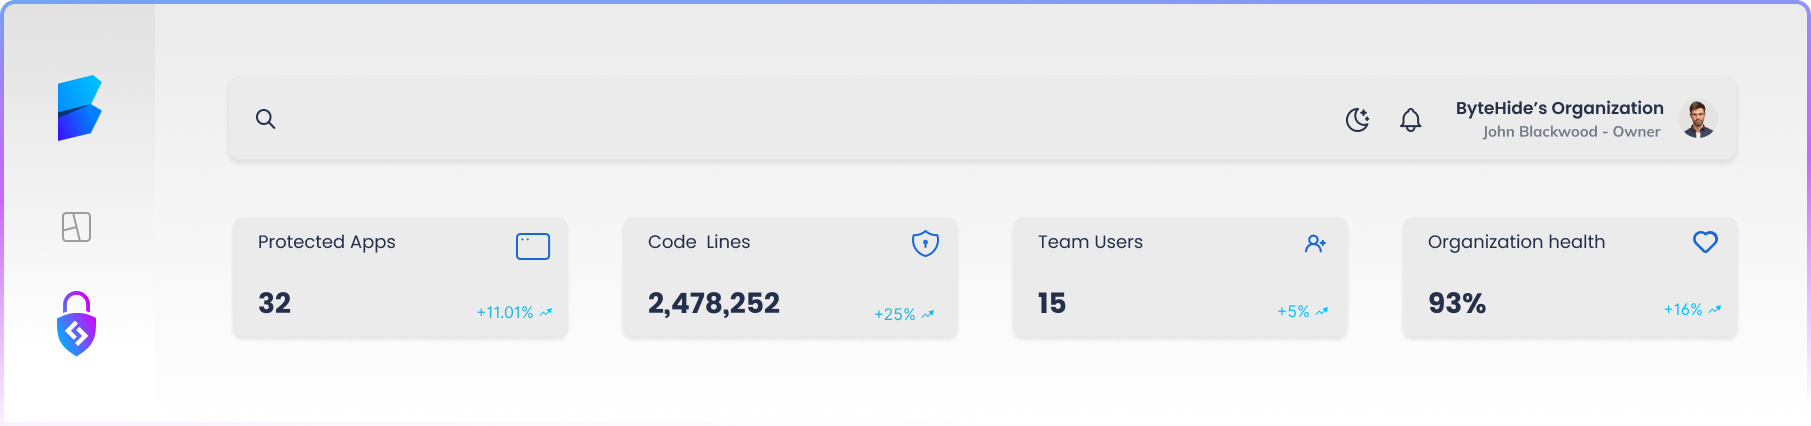Toggle dark mode moon icon

1357,120
